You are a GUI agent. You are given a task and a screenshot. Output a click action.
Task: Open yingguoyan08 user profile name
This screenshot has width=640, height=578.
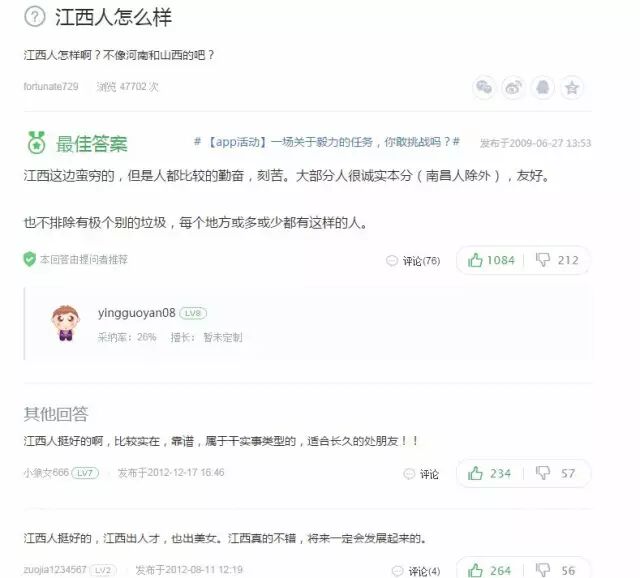136,313
